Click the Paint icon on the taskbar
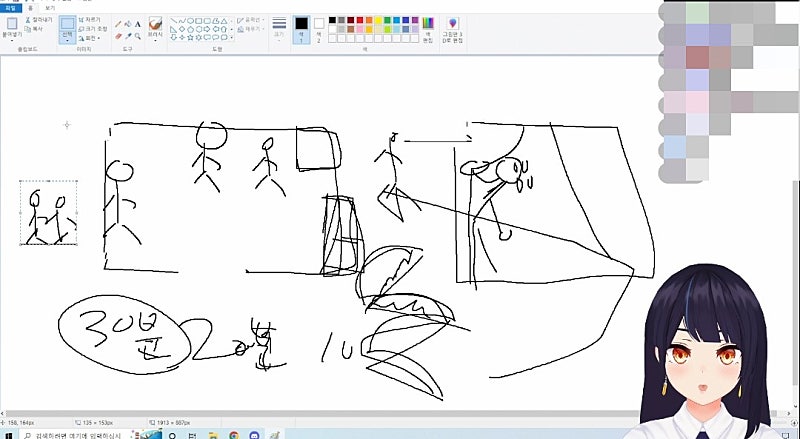800x439 pixels. coord(274,435)
